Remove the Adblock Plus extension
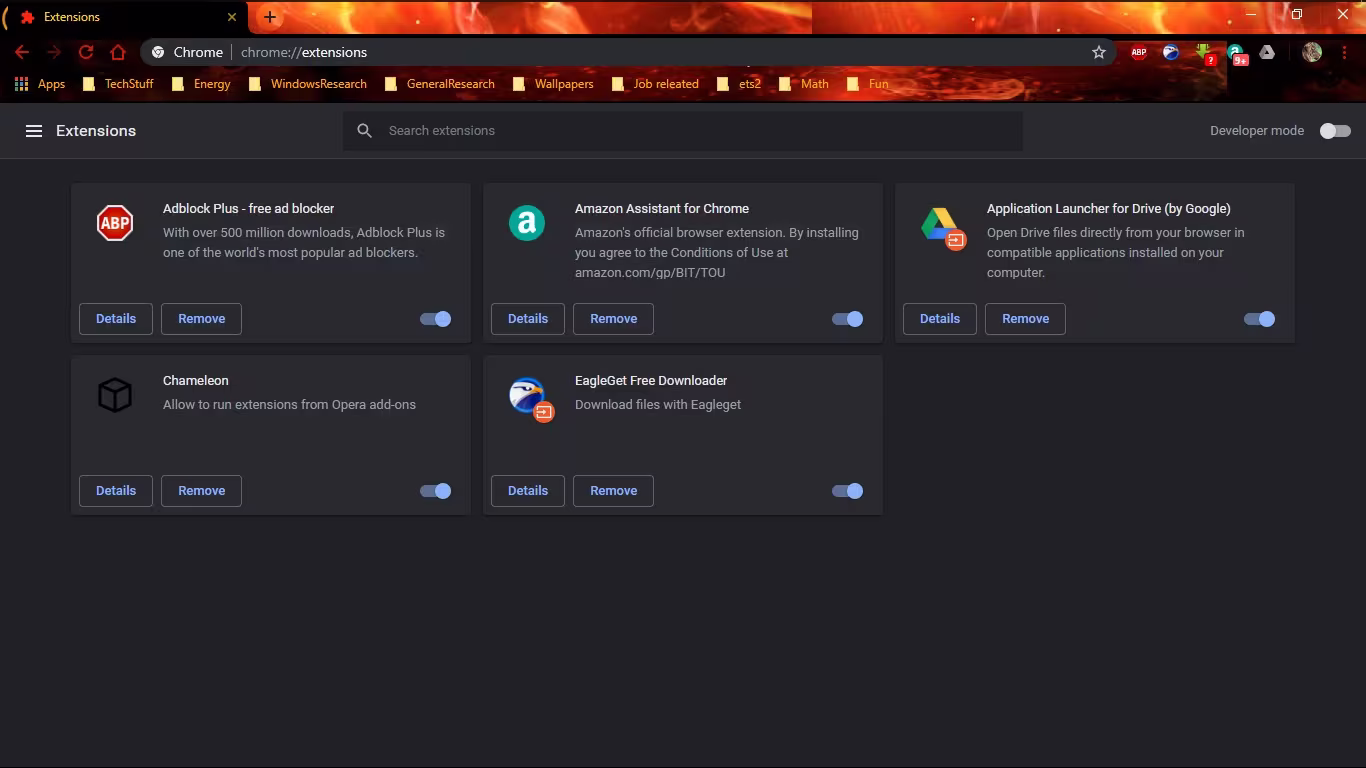 coord(201,319)
